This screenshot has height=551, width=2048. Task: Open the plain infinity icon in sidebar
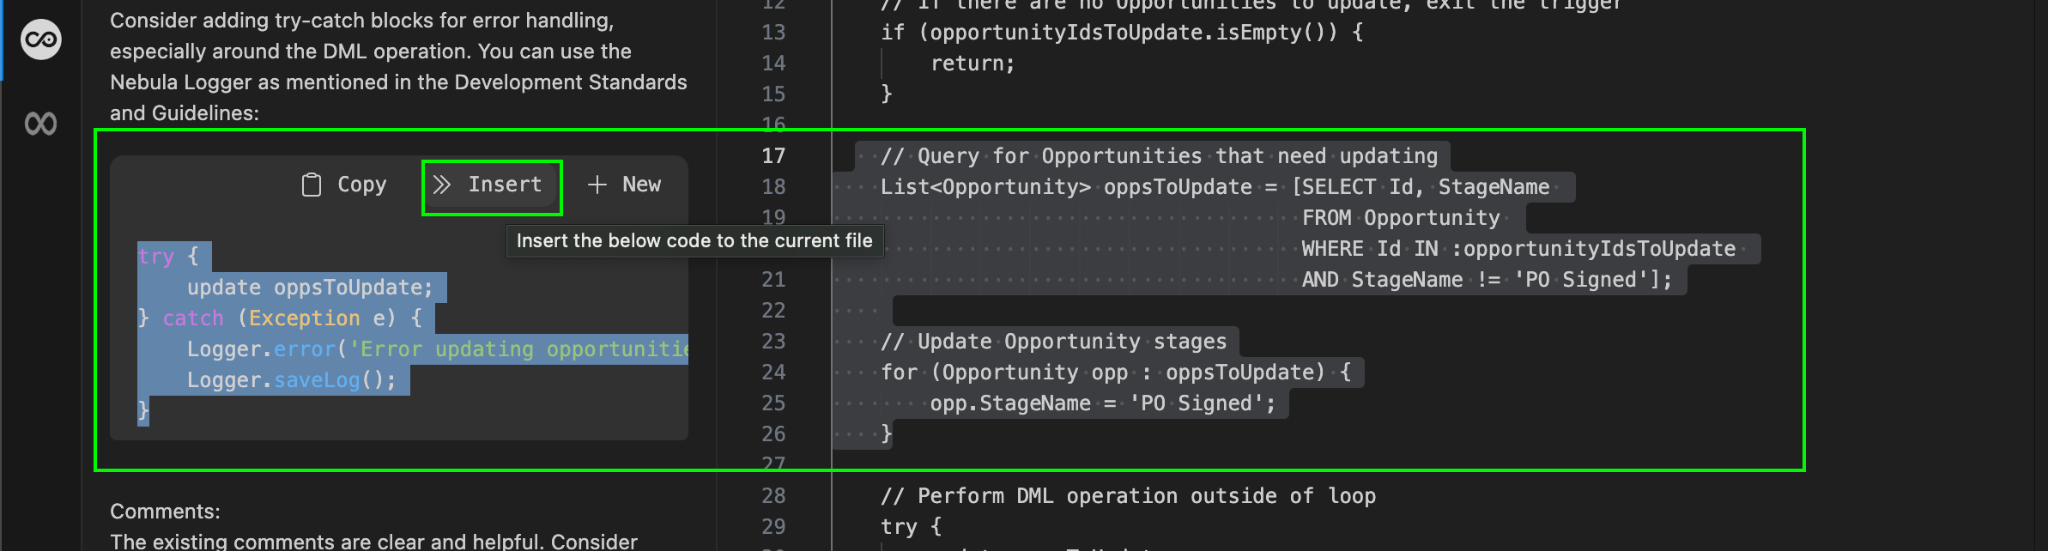pyautogui.click(x=41, y=124)
